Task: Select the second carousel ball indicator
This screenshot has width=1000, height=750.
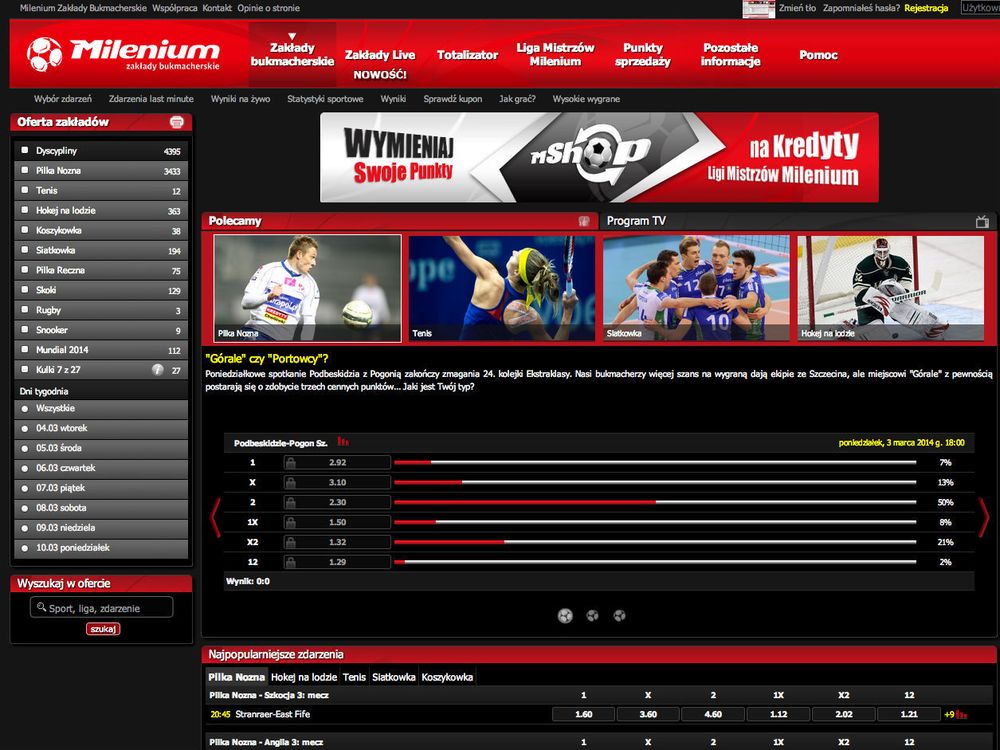Action: (592, 615)
